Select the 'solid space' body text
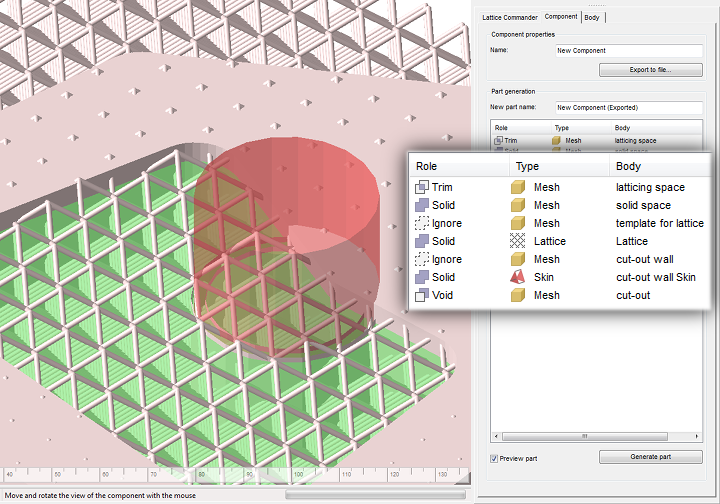 (x=643, y=205)
